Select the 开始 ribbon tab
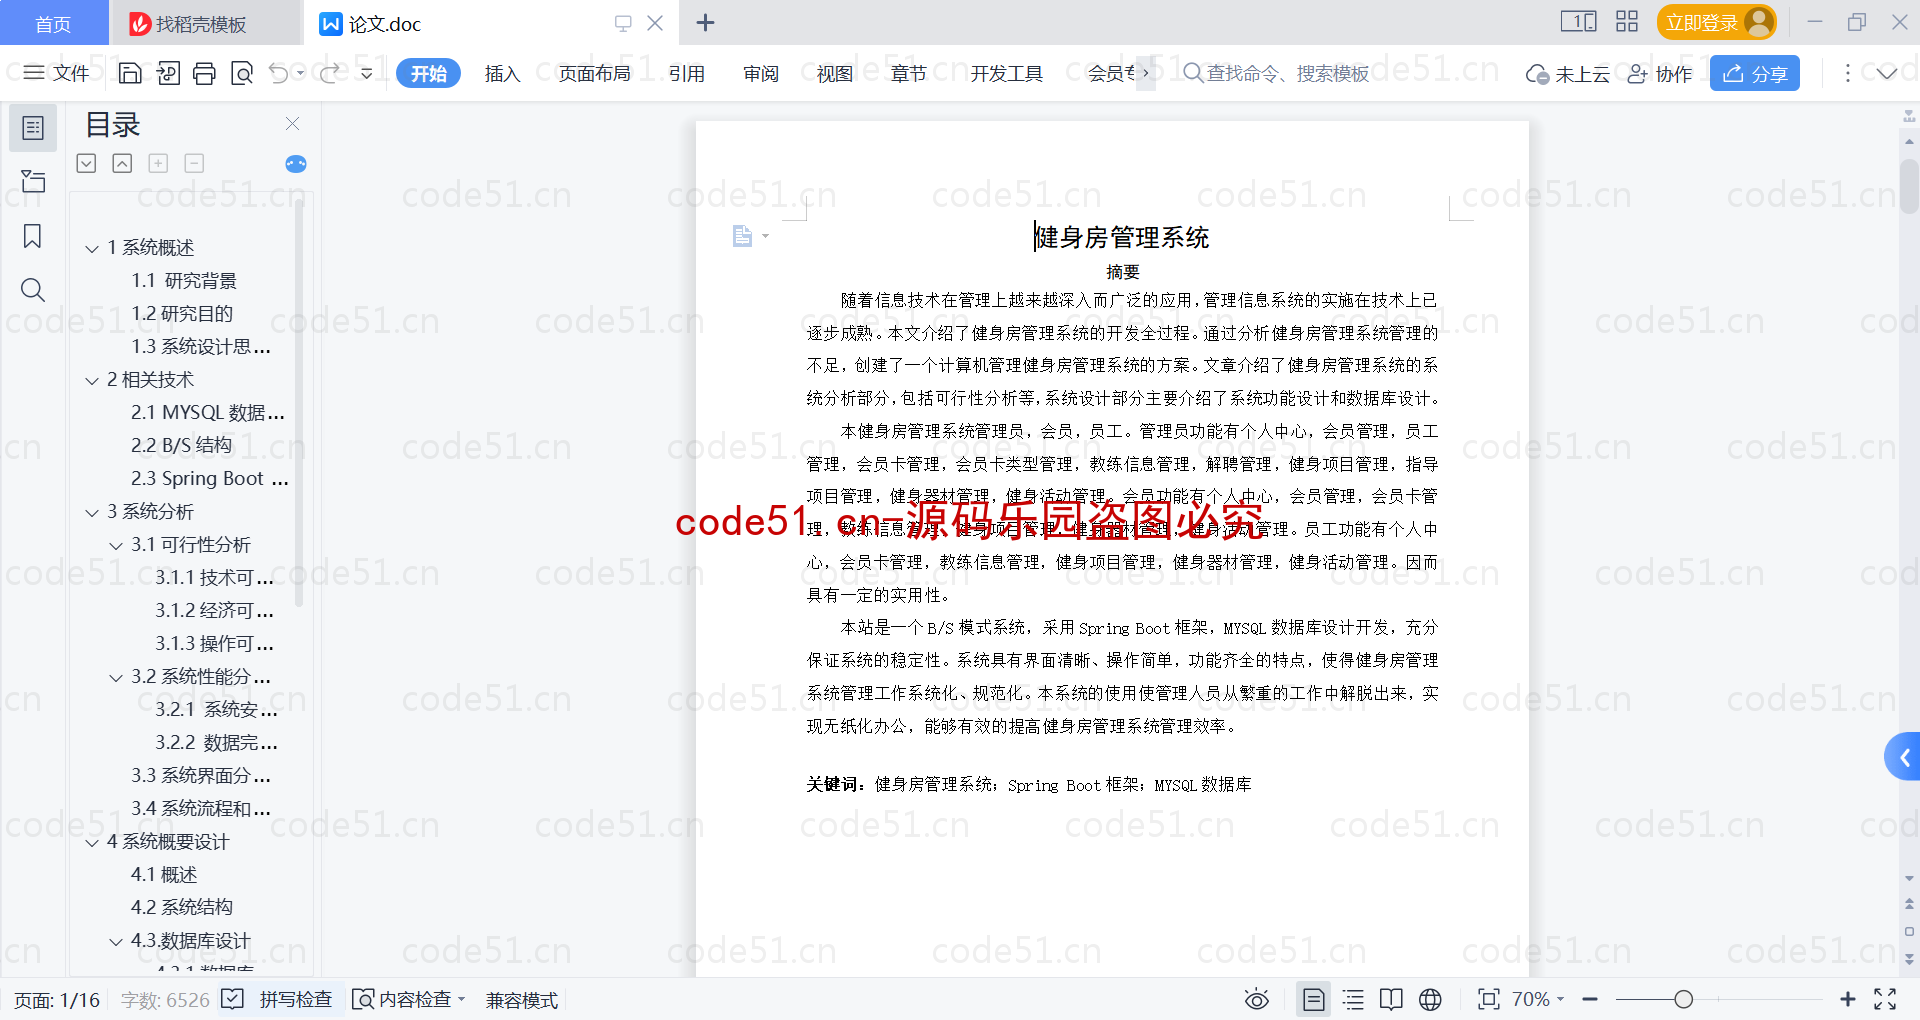This screenshot has width=1920, height=1020. click(428, 73)
